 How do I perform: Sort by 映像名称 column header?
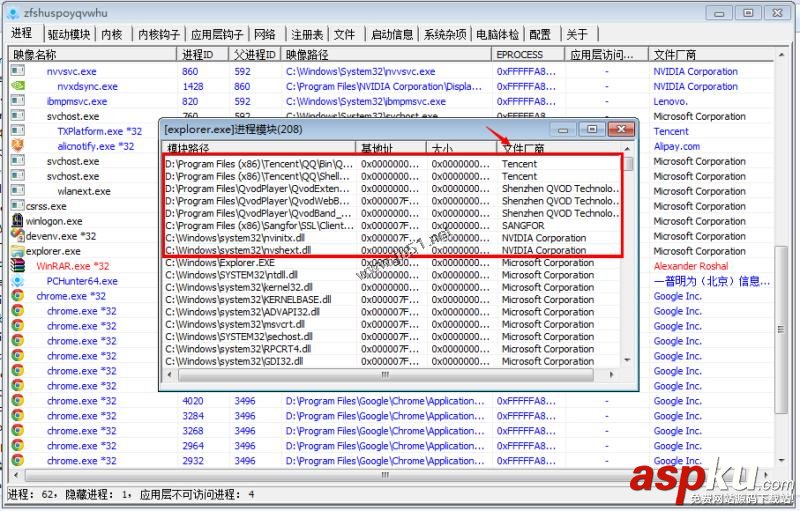pyautogui.click(x=93, y=55)
